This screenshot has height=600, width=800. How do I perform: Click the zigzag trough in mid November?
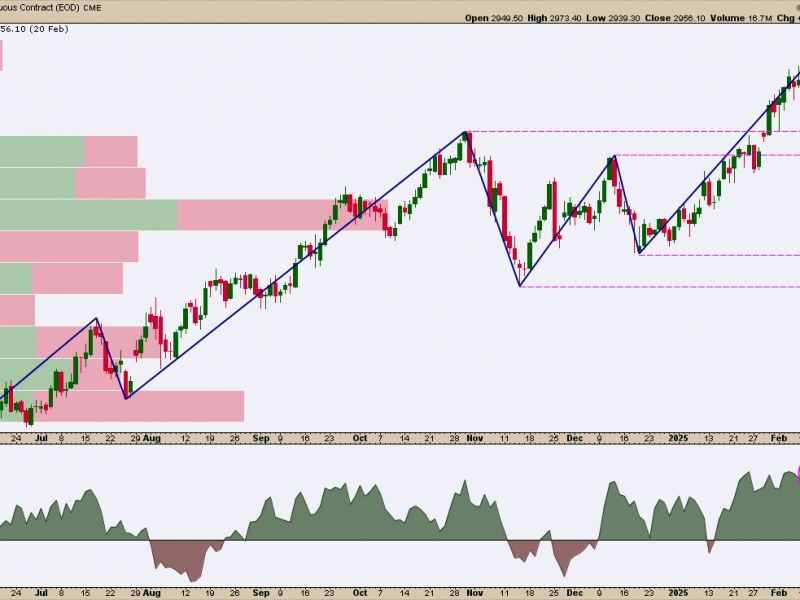click(520, 286)
